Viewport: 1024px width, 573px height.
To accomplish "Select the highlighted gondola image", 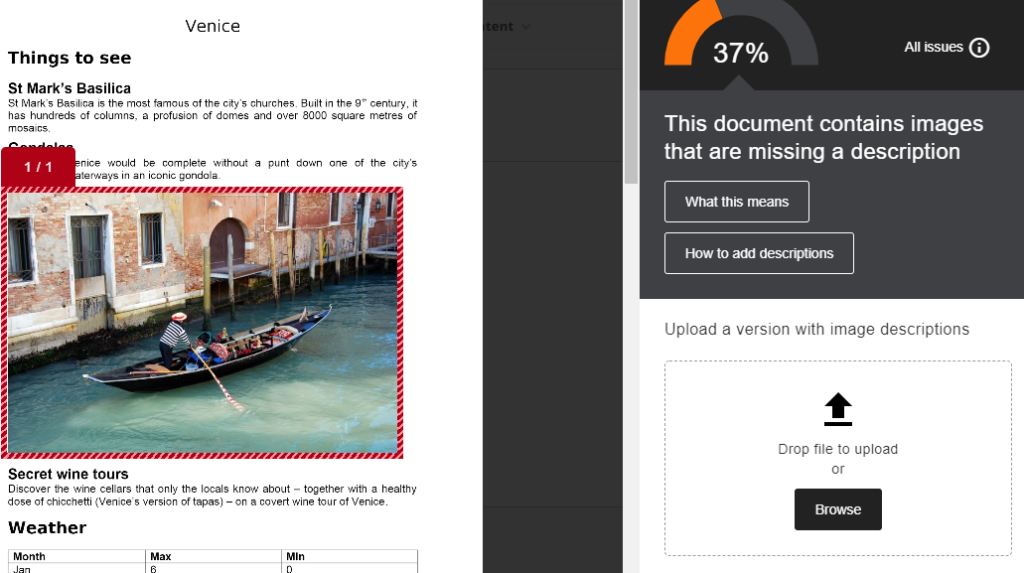I will 202,323.
